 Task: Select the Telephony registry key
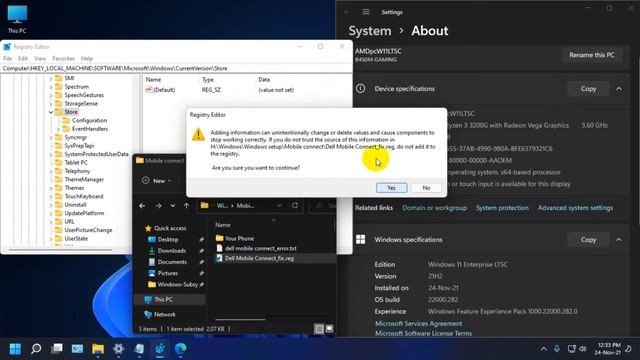click(77, 171)
